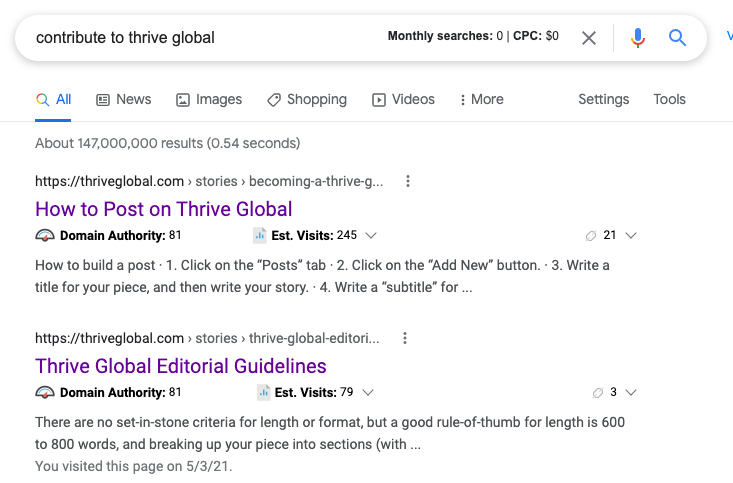
Task: Click the Domain Authority gauge icon in the first result
Action: (x=45, y=235)
